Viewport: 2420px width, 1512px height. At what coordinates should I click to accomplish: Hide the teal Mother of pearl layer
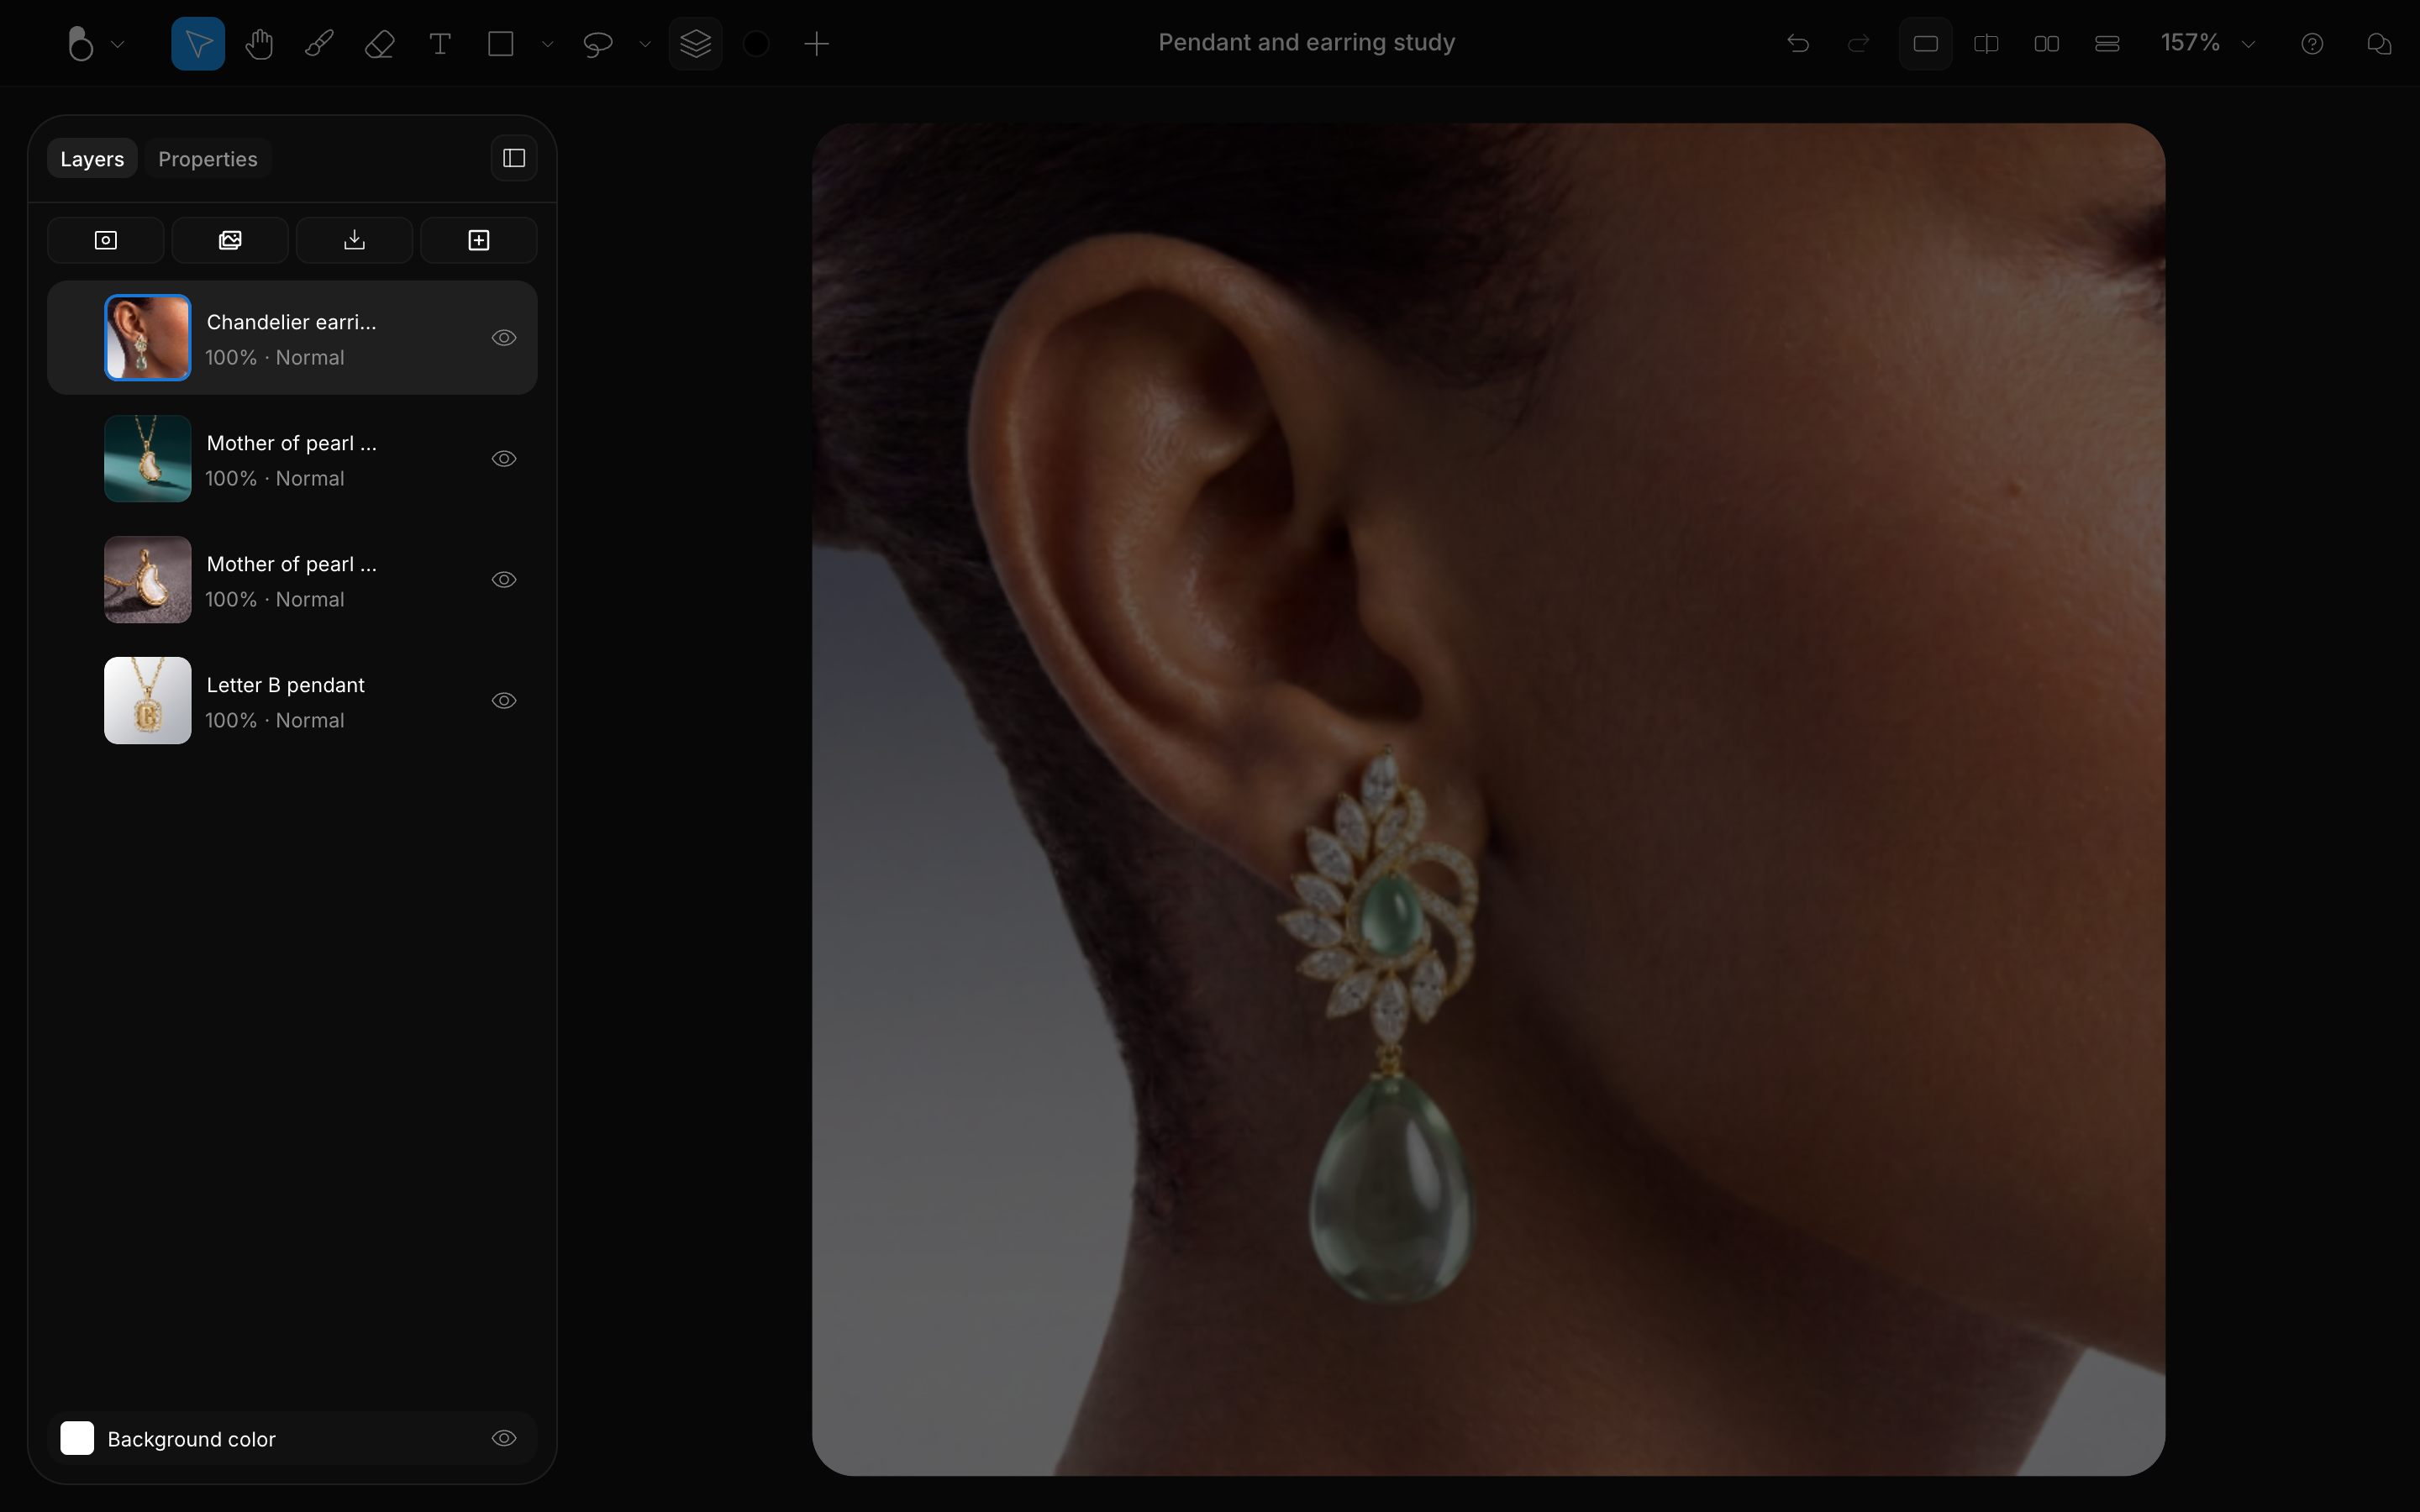(x=504, y=459)
